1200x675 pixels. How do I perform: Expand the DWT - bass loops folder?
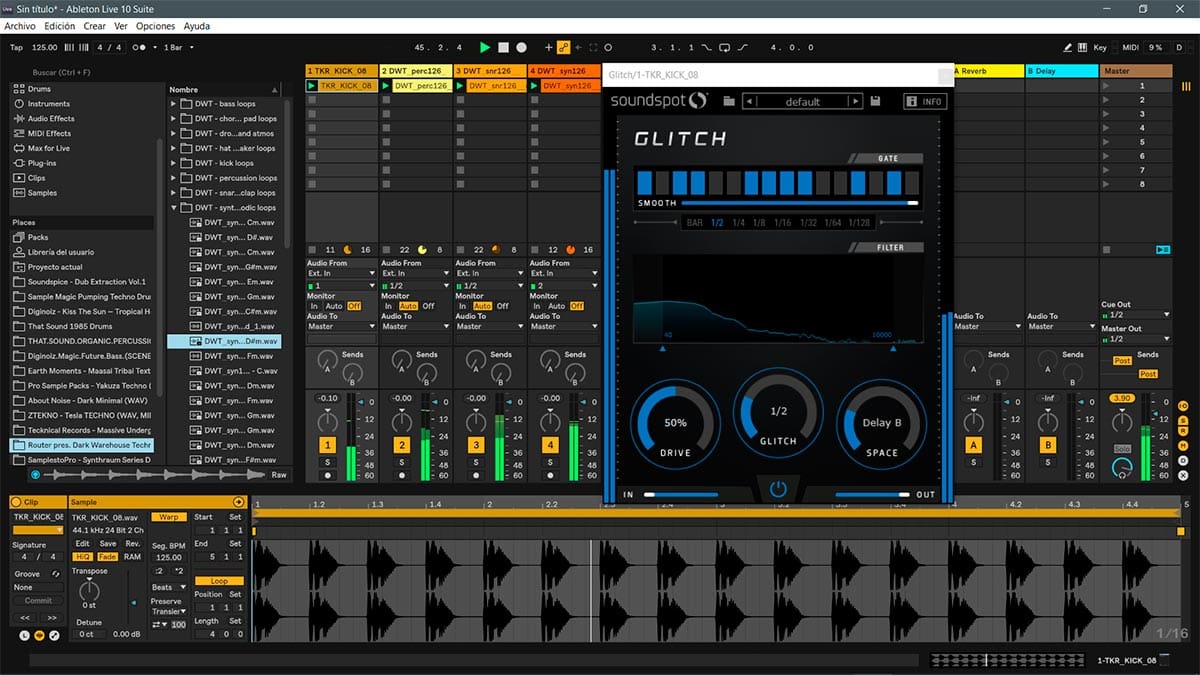coord(174,104)
